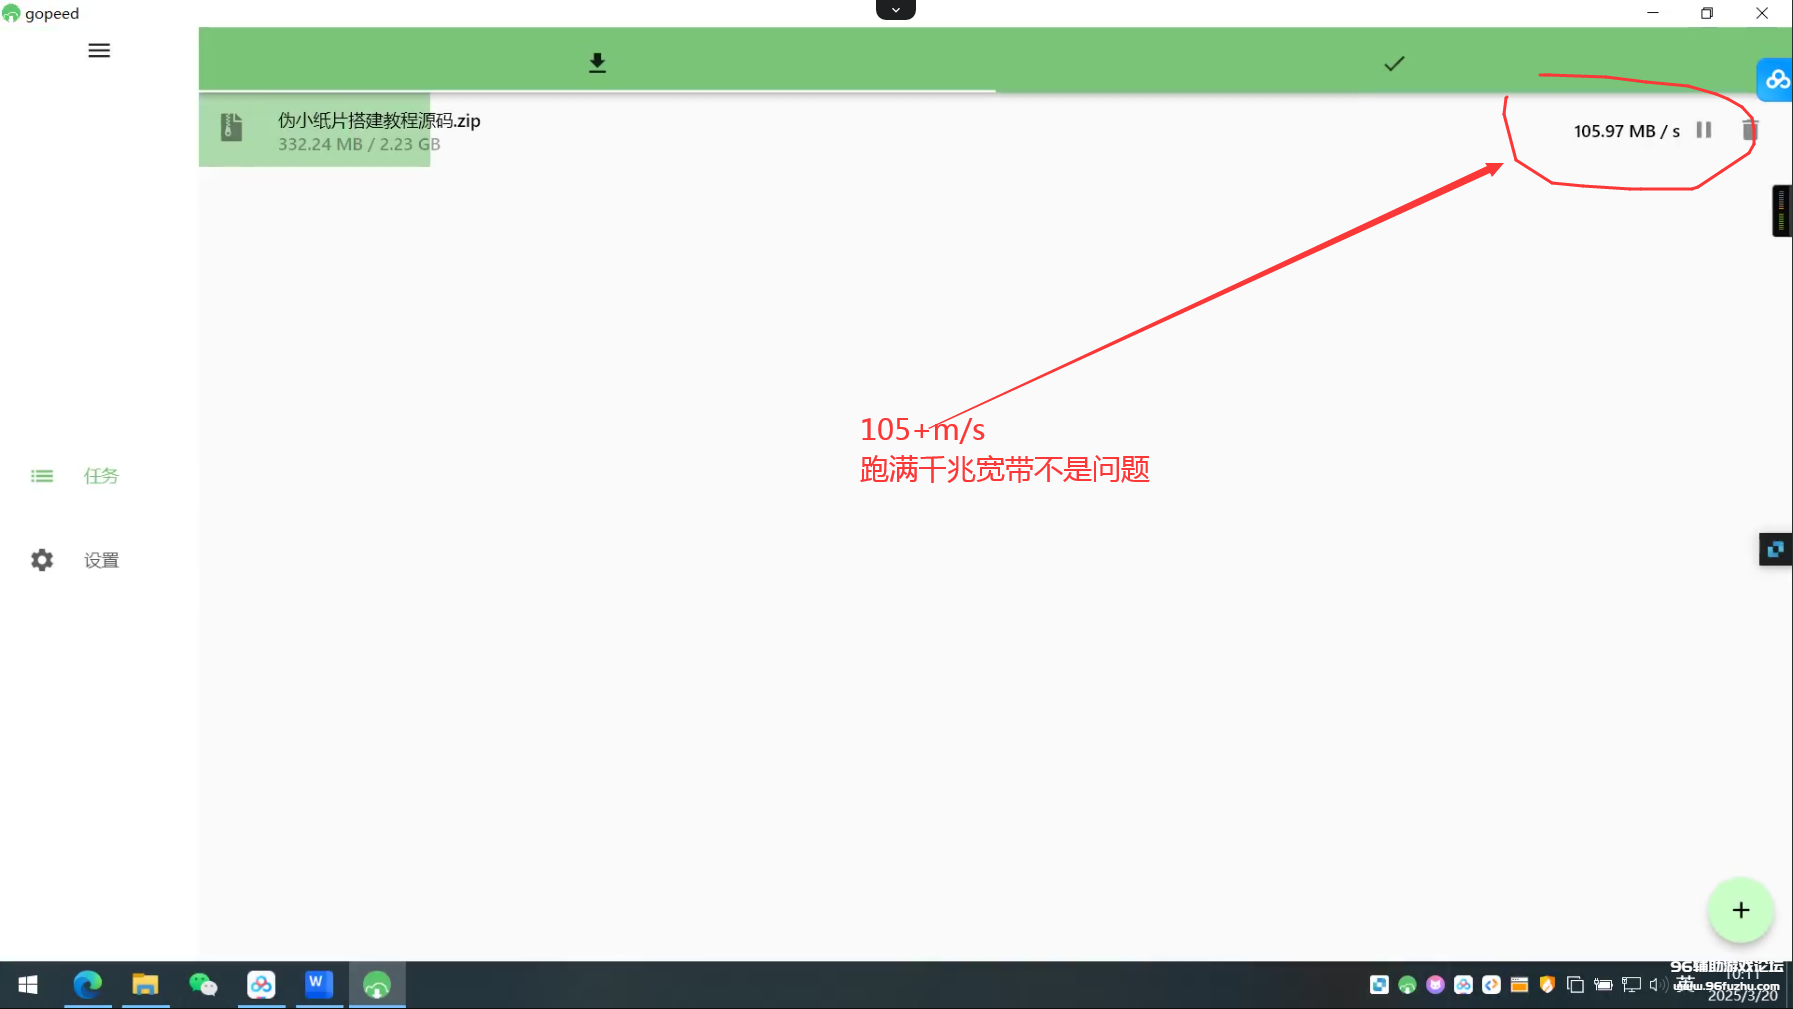Open WPS Word from the taskbar
This screenshot has width=1793, height=1009.
click(x=318, y=985)
